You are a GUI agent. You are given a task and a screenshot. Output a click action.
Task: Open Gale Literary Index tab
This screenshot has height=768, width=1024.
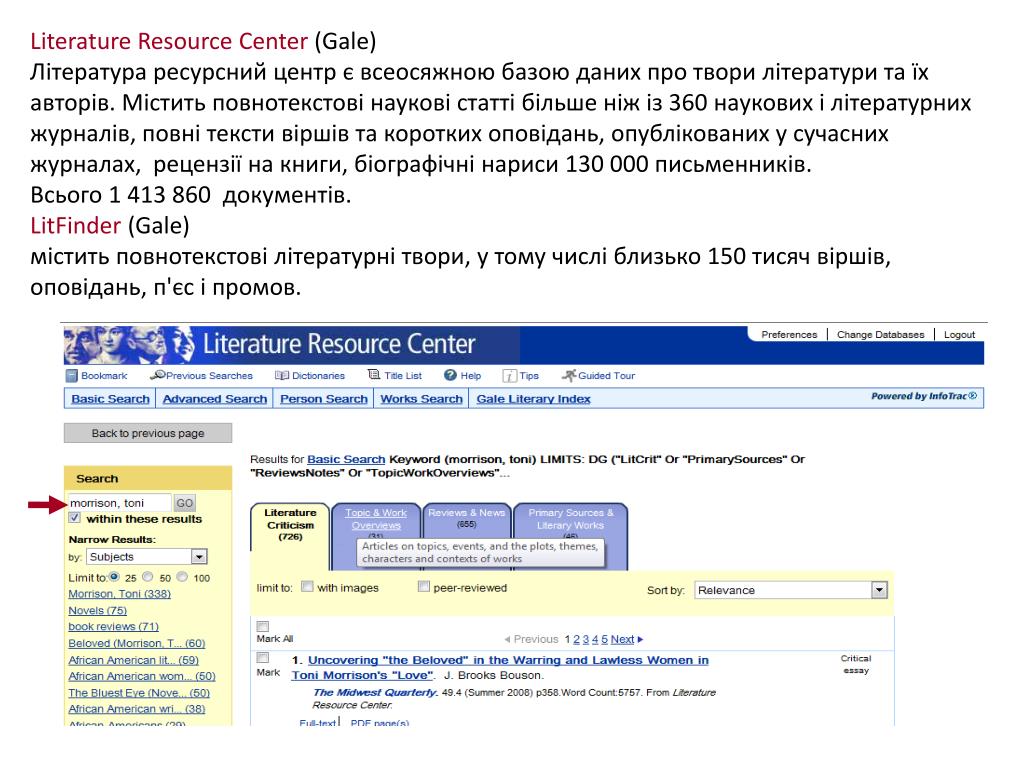click(x=534, y=399)
